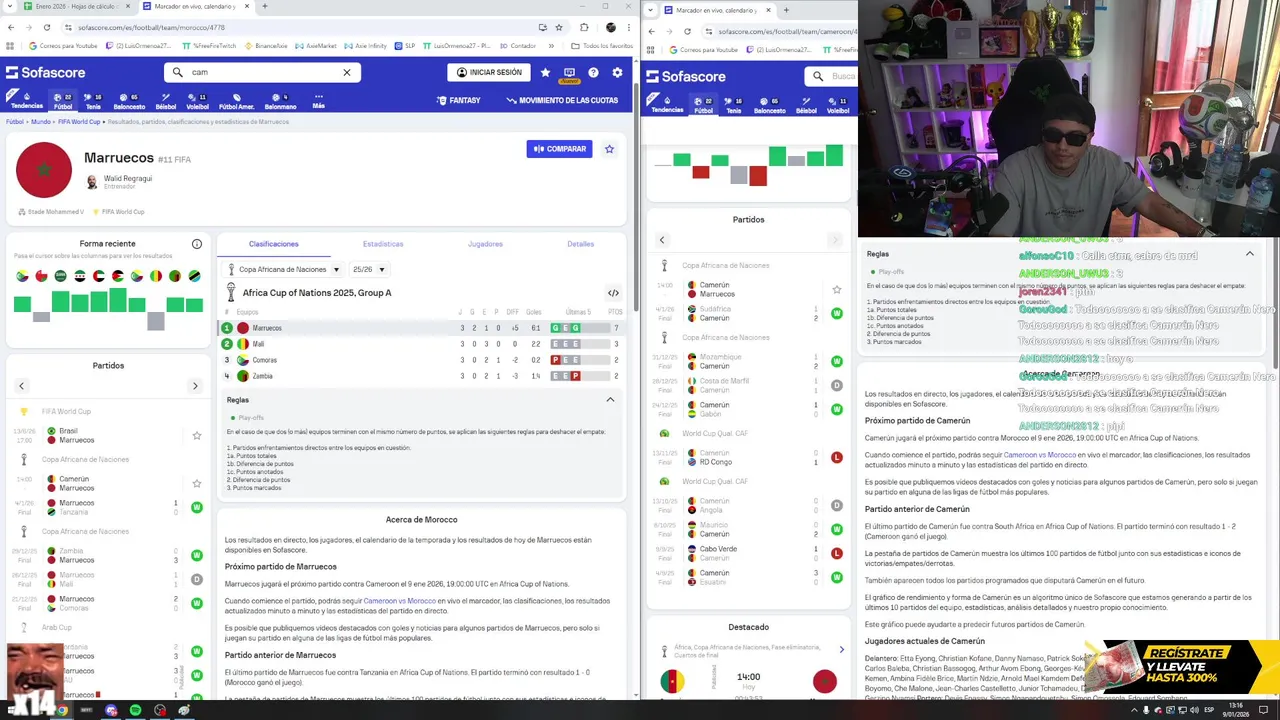Toggle star for the Brasil vs Marruecos match
Viewport: 1280px width, 720px height.
[x=197, y=435]
